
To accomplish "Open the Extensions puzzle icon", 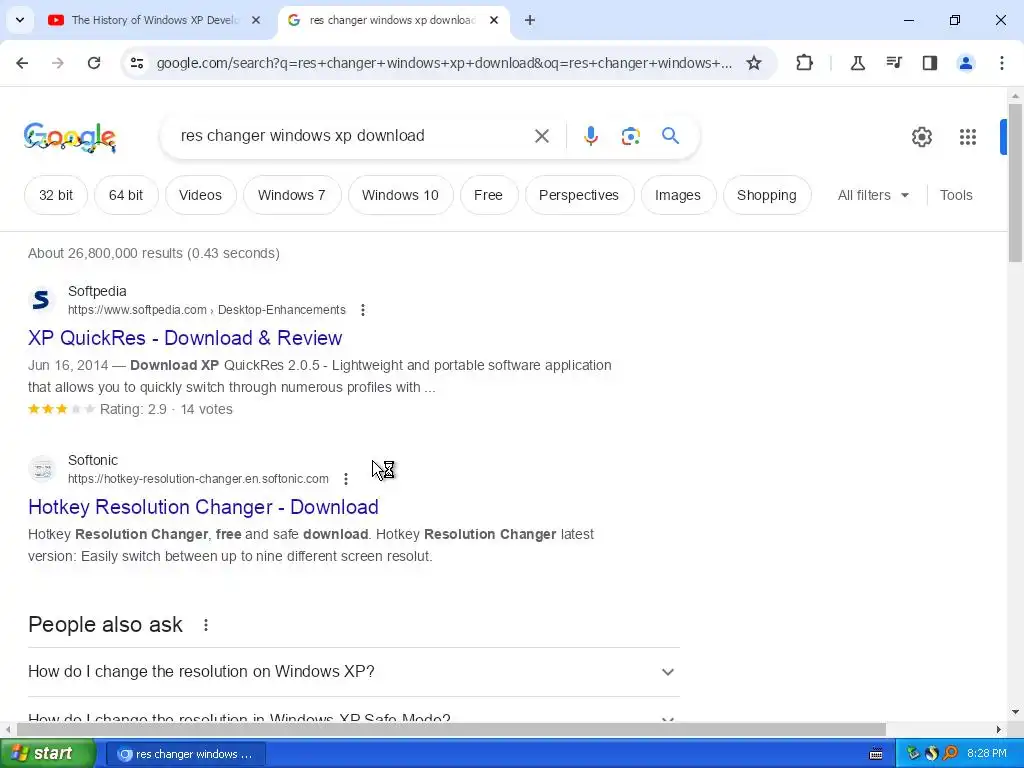I will point(805,63).
